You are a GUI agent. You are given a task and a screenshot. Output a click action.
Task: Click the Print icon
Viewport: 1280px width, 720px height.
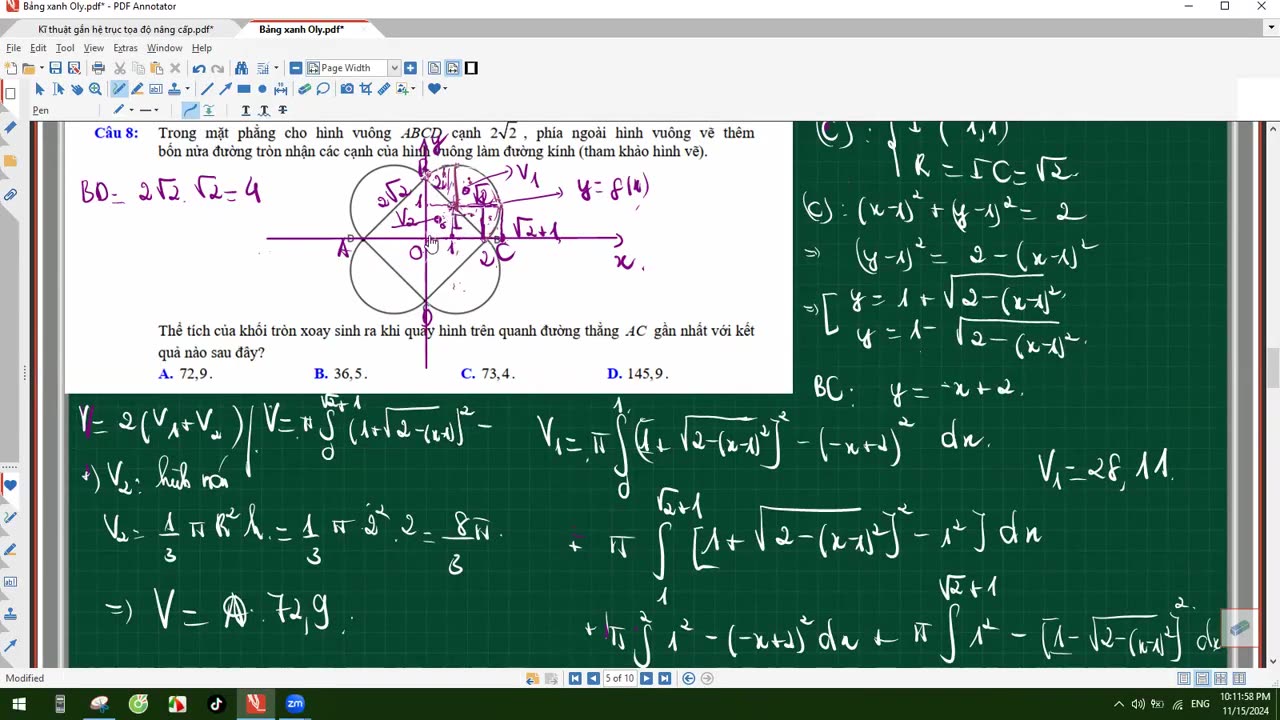(98, 68)
